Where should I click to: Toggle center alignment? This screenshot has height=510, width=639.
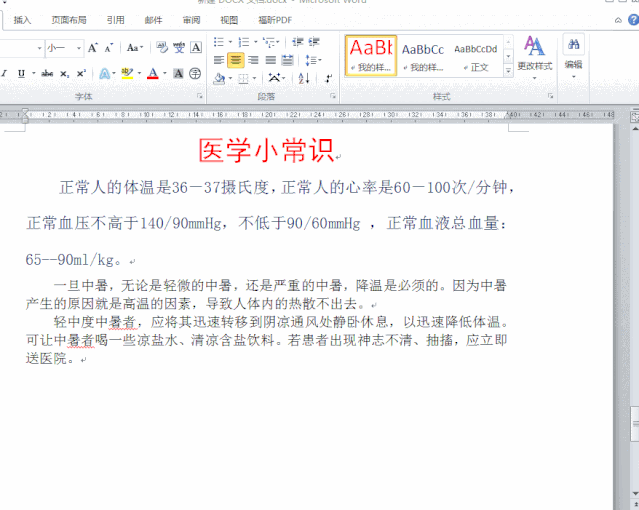coord(236,60)
